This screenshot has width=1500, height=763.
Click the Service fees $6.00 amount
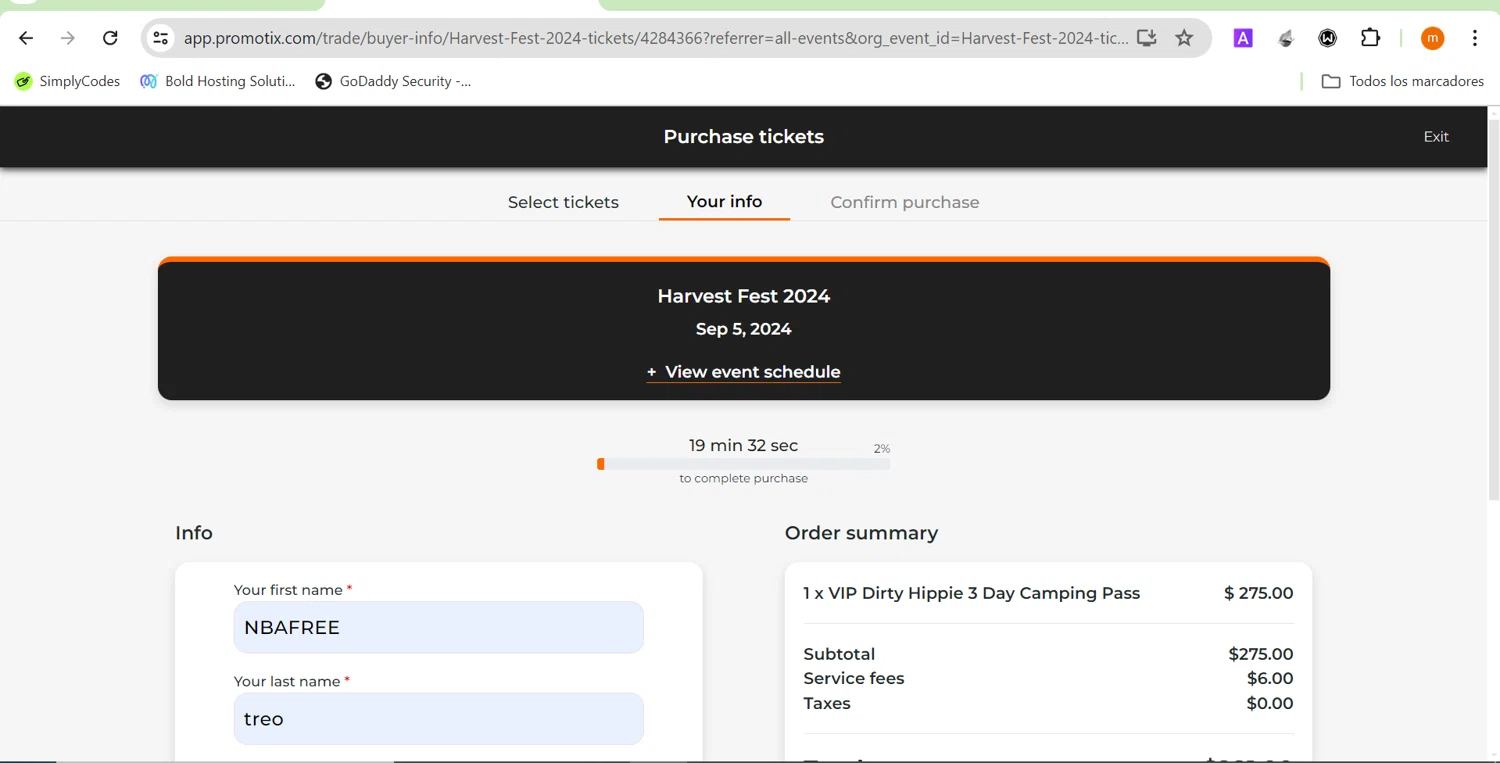pos(1270,678)
